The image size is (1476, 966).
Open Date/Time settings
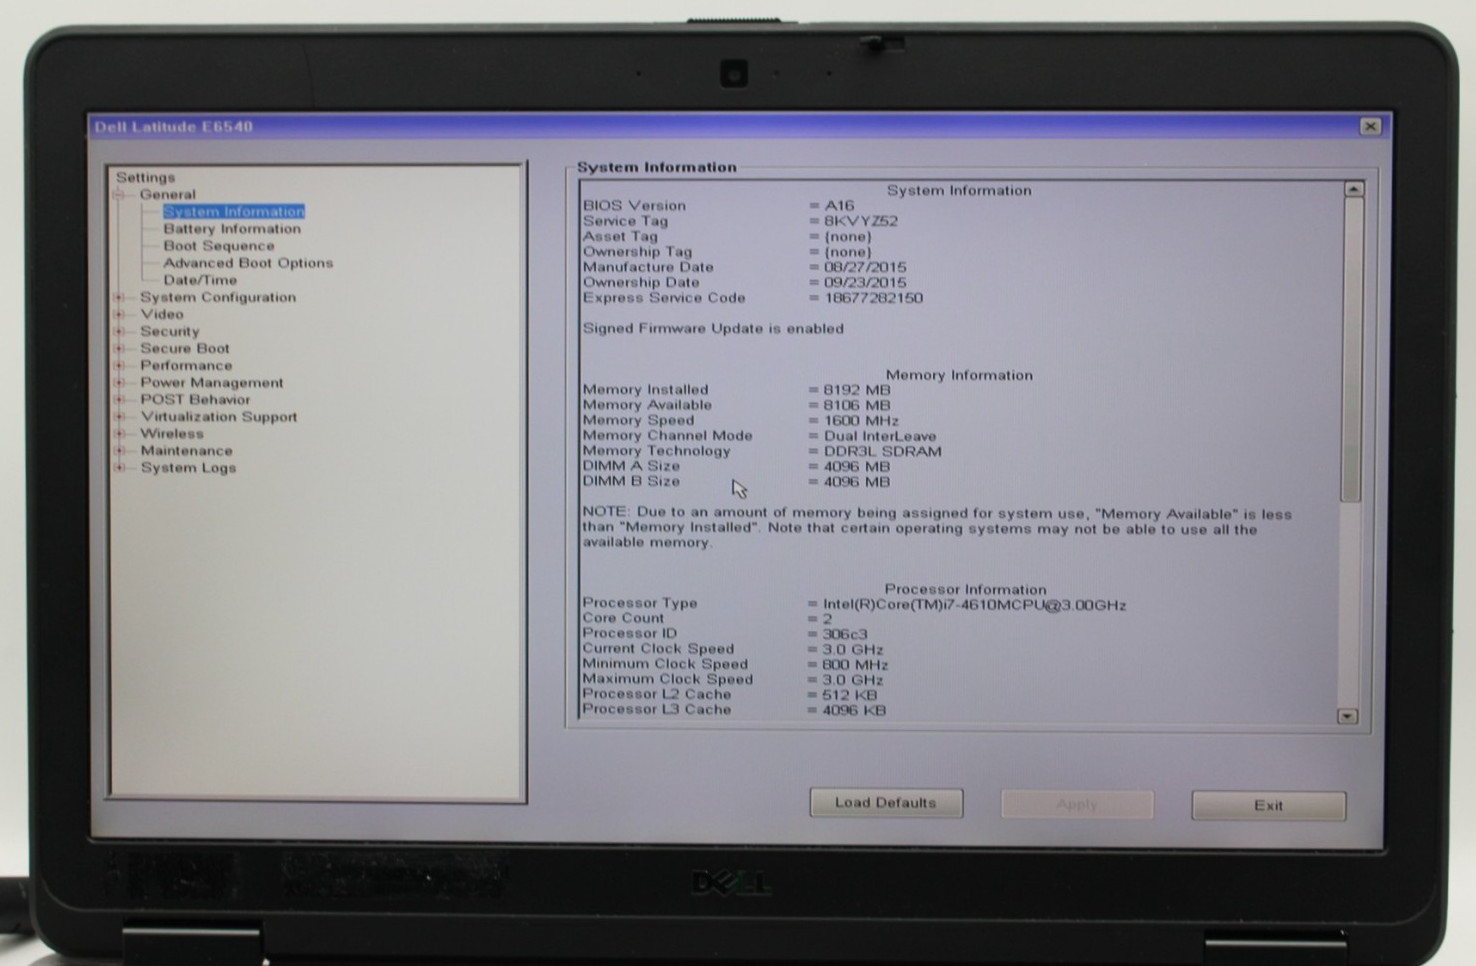click(200, 280)
